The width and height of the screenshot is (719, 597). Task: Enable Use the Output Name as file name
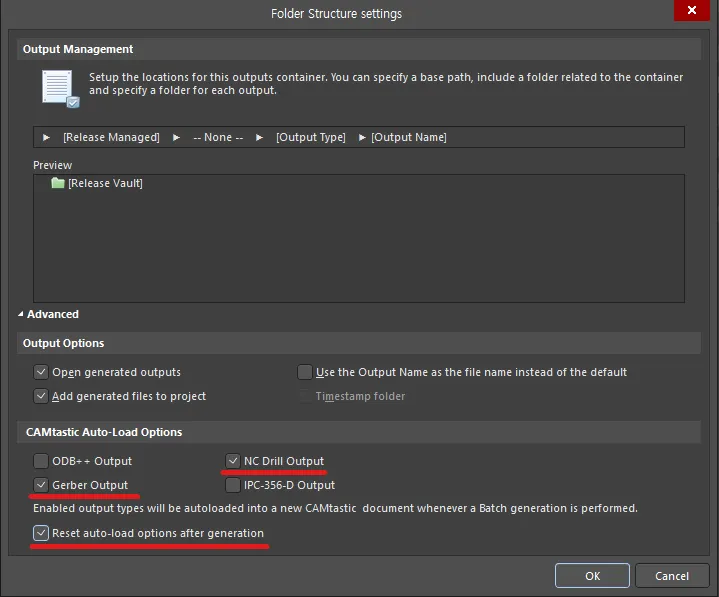(x=304, y=372)
